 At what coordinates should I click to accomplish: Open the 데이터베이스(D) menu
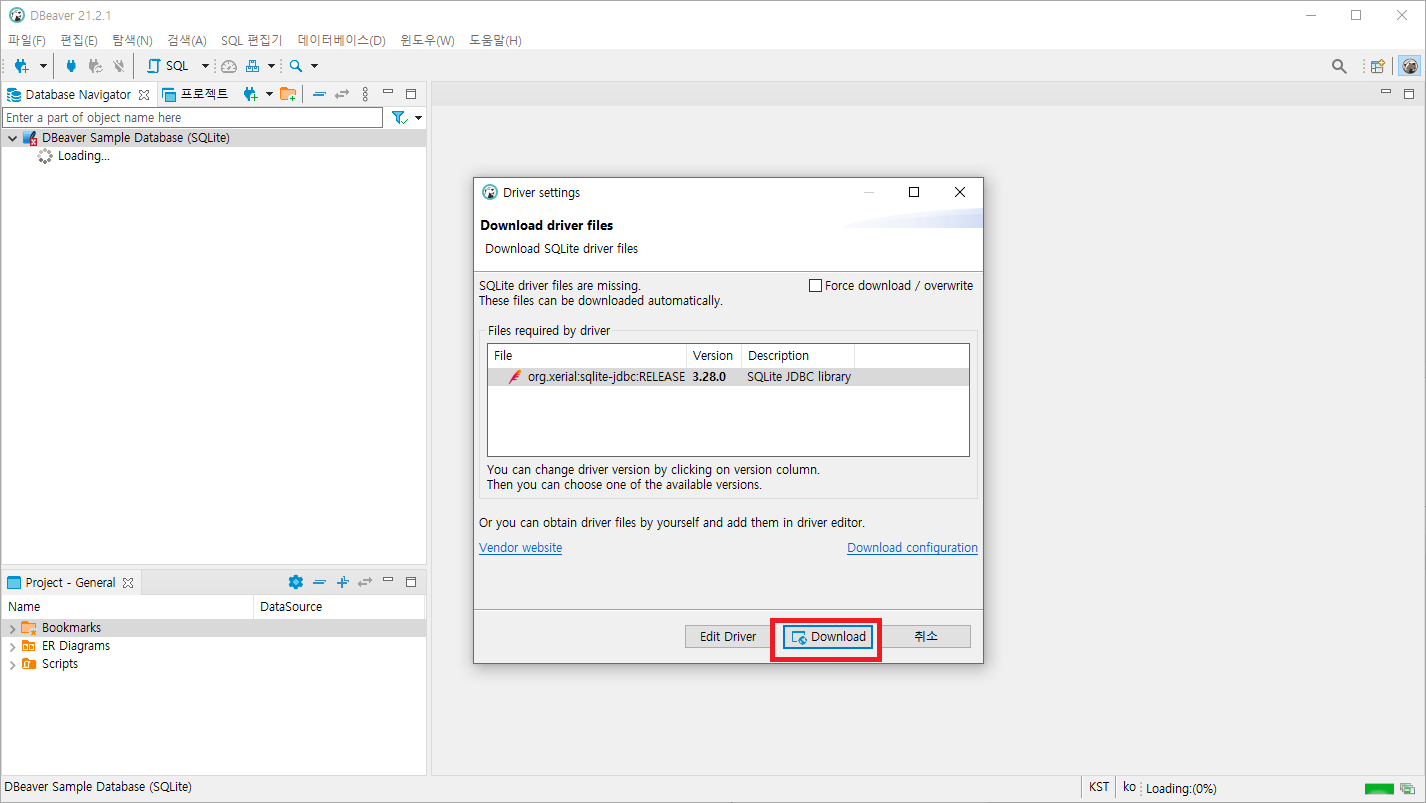pos(342,40)
